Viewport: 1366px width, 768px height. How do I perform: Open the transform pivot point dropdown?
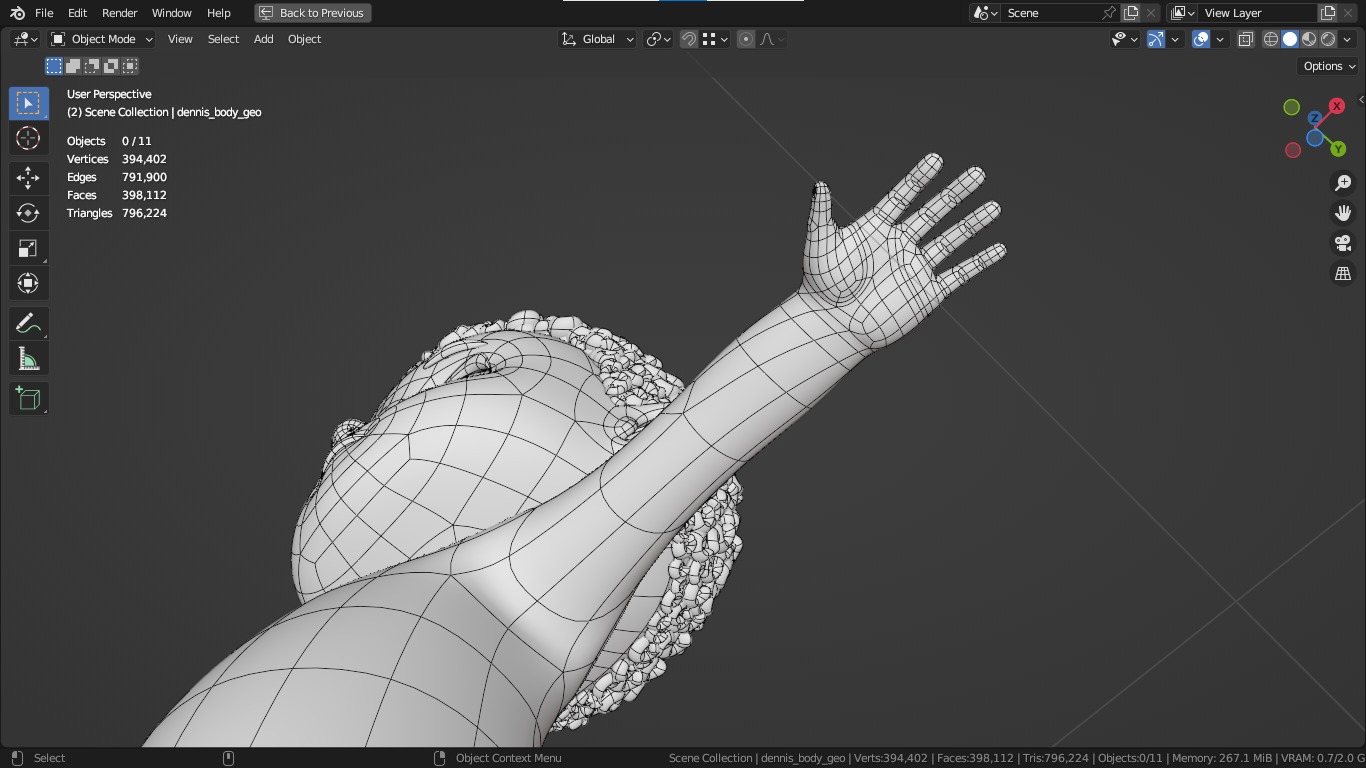point(658,39)
